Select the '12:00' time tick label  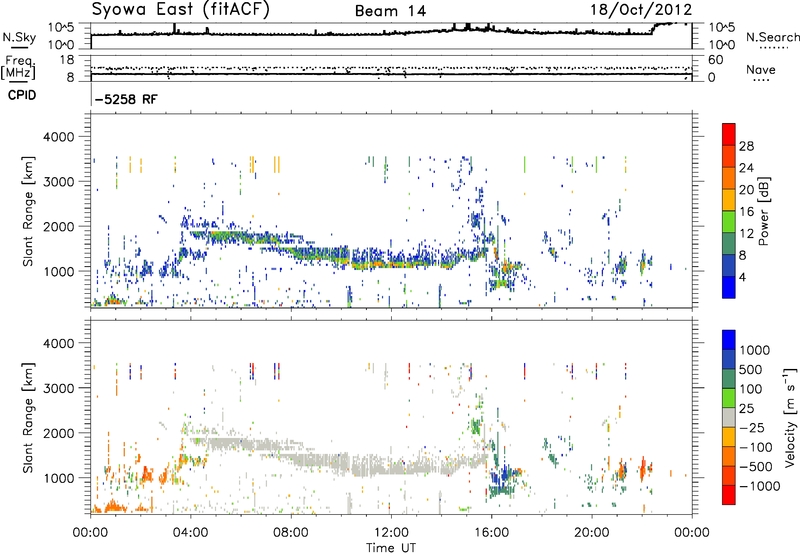[391, 533]
